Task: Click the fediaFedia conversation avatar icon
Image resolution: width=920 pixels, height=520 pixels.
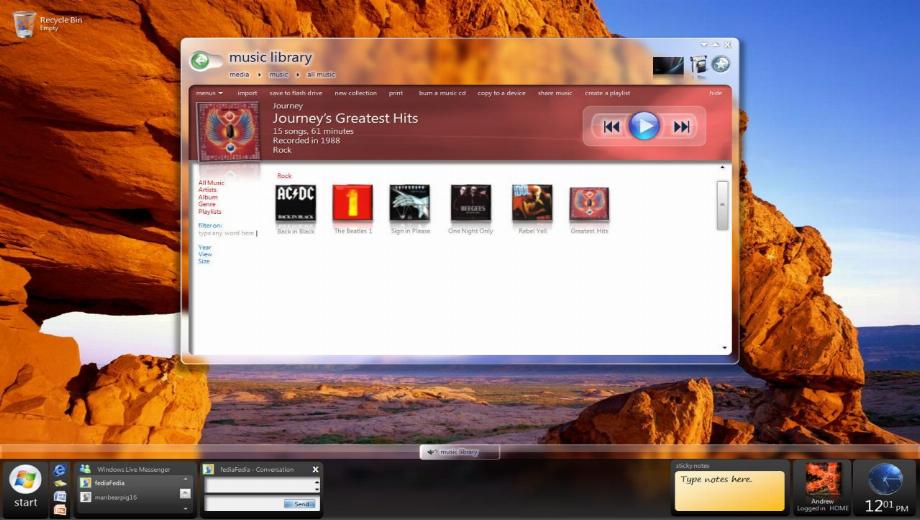Action: [208, 469]
